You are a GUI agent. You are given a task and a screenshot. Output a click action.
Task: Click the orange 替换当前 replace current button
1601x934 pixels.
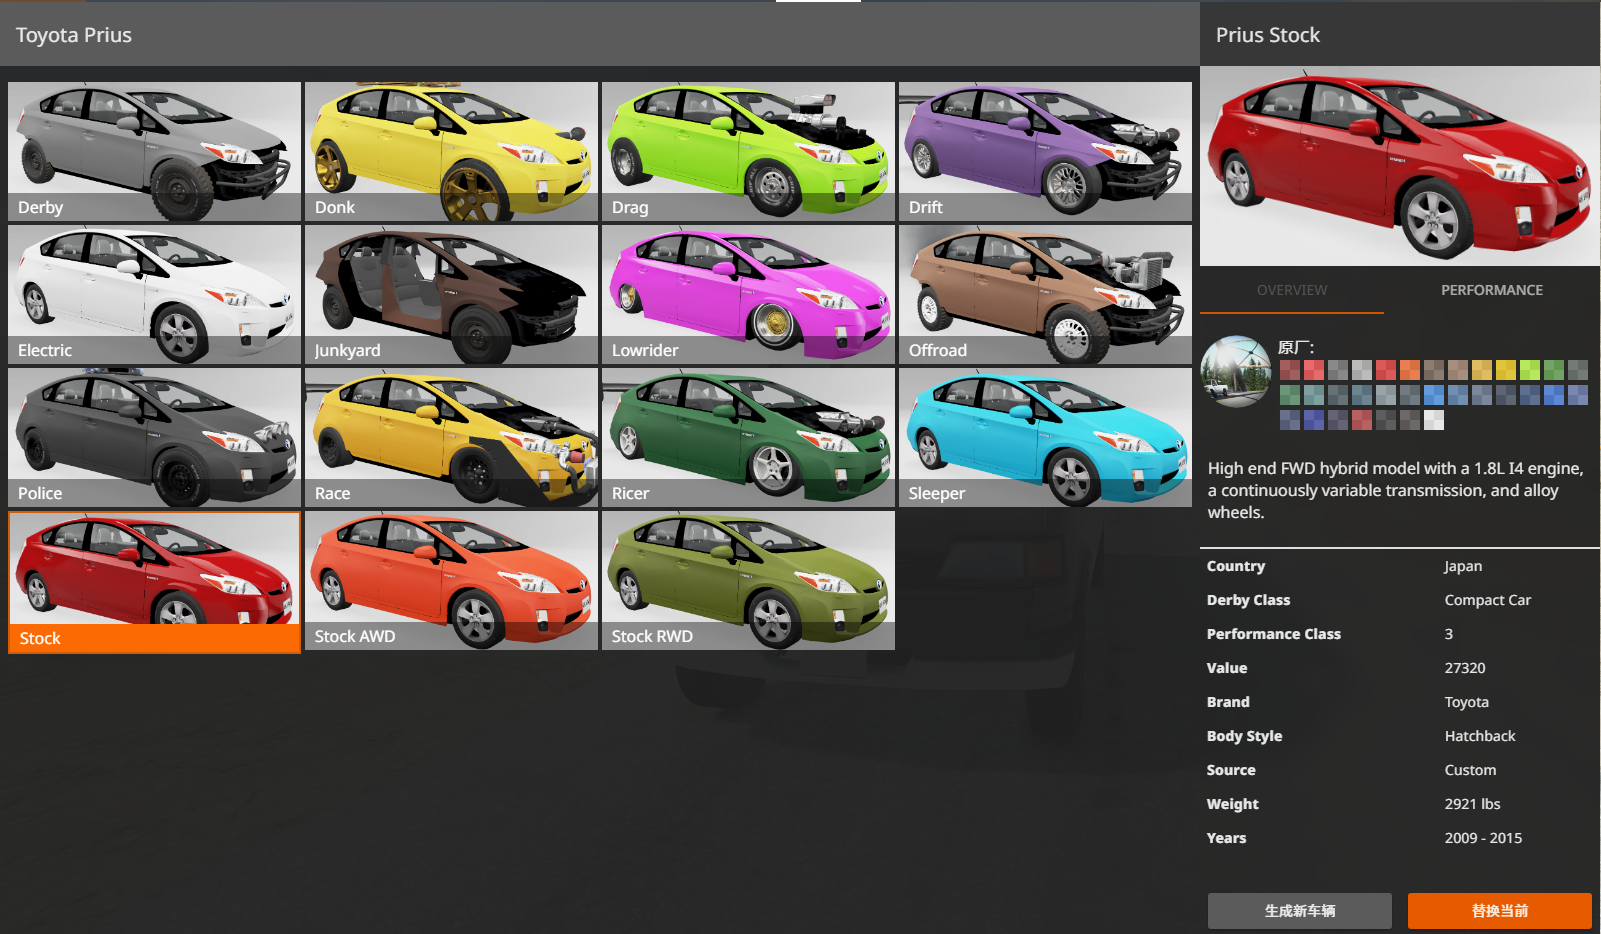click(x=1500, y=911)
